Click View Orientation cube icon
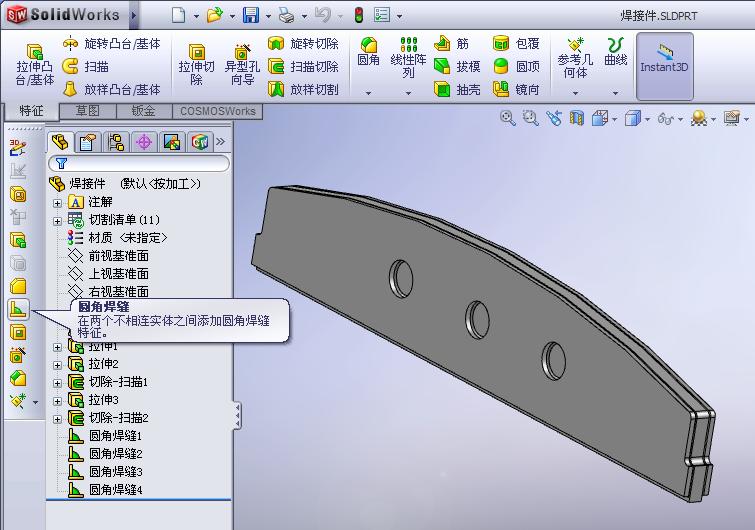 click(599, 117)
